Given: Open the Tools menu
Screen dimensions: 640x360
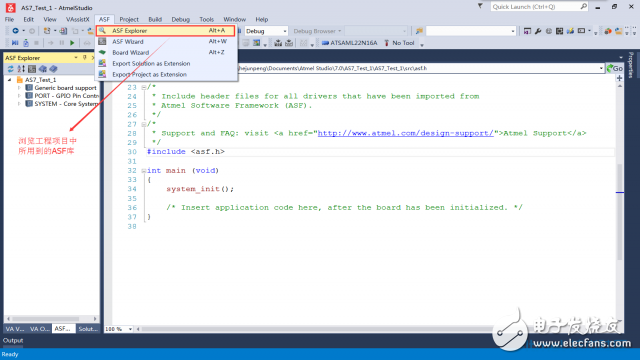Looking at the screenshot, I should [207, 19].
